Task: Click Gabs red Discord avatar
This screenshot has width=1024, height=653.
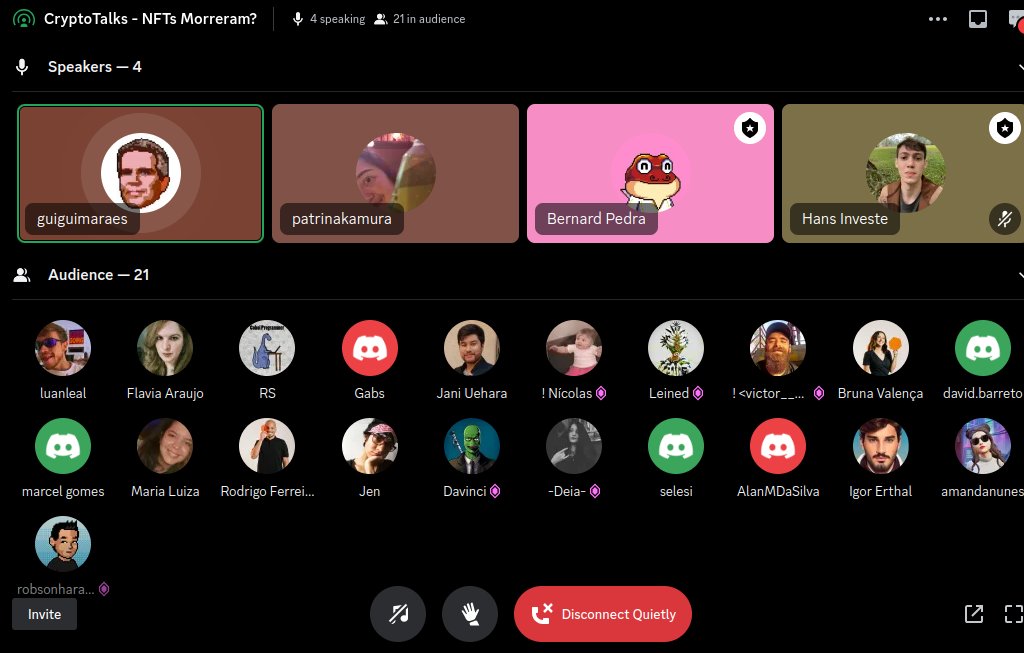Action: pos(370,348)
